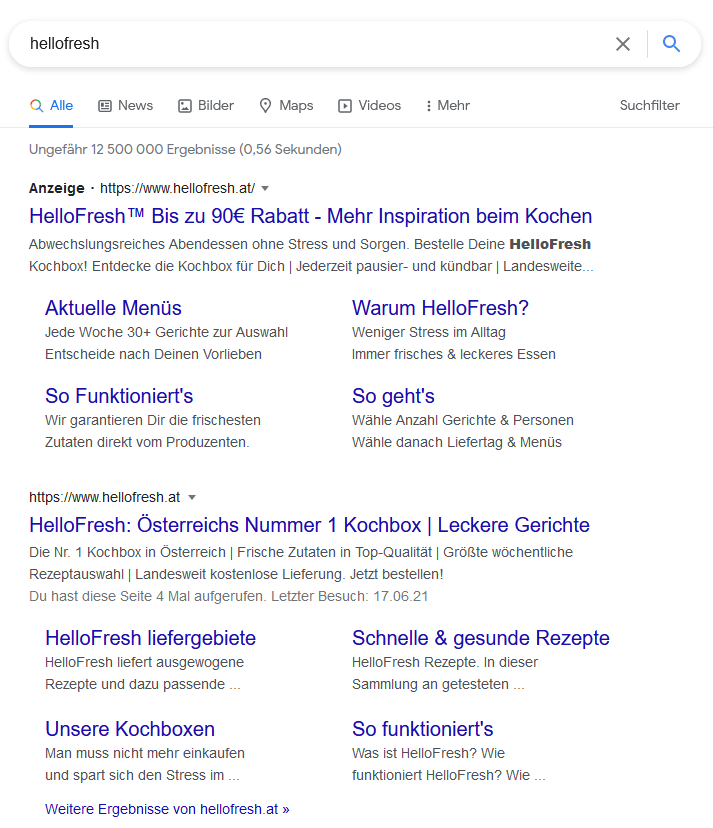713x828 pixels.
Task: Switch to the Maps tab
Action: [286, 106]
